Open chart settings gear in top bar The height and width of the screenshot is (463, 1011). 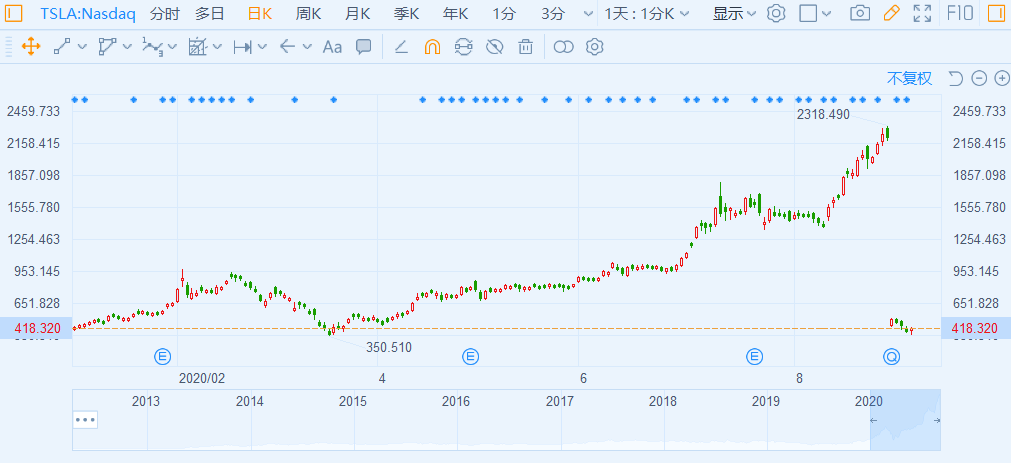(x=776, y=13)
